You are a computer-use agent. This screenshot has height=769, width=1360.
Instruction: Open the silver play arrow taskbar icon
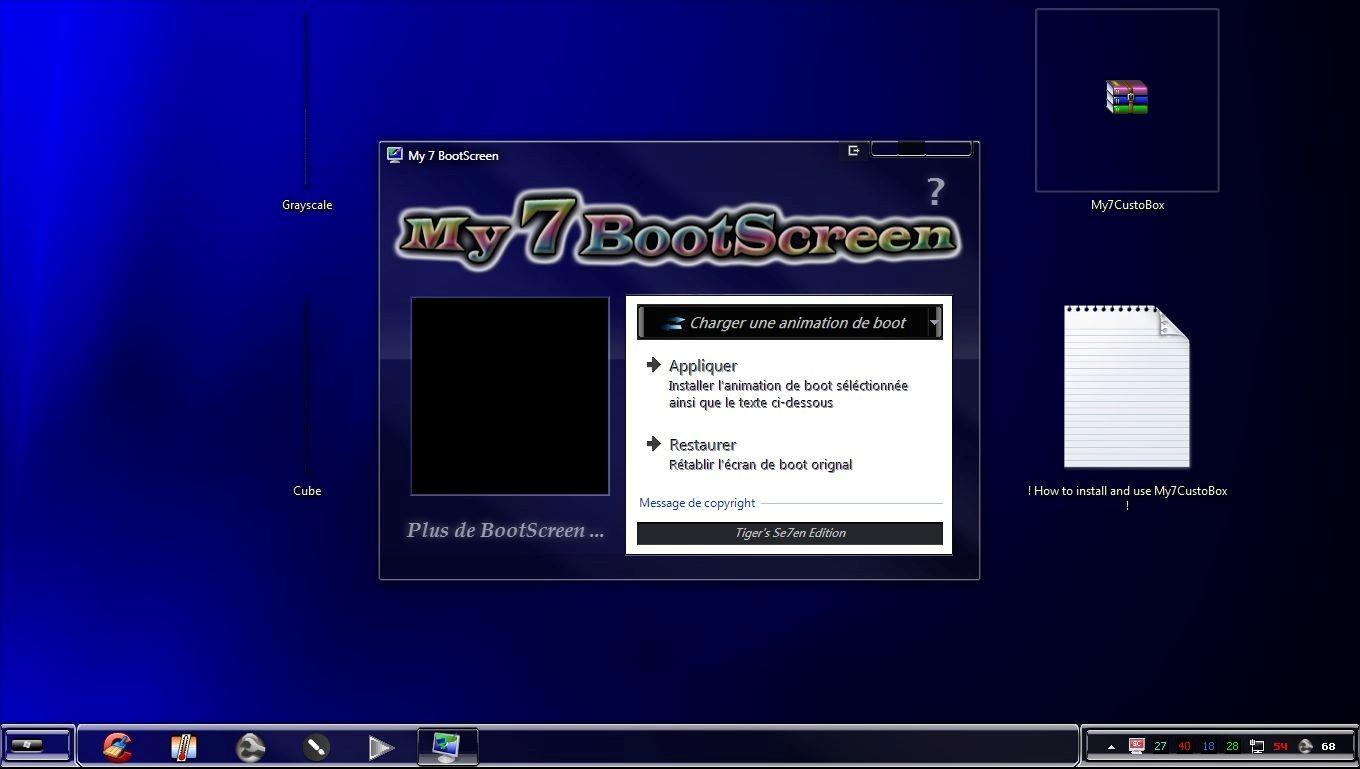pyautogui.click(x=381, y=747)
